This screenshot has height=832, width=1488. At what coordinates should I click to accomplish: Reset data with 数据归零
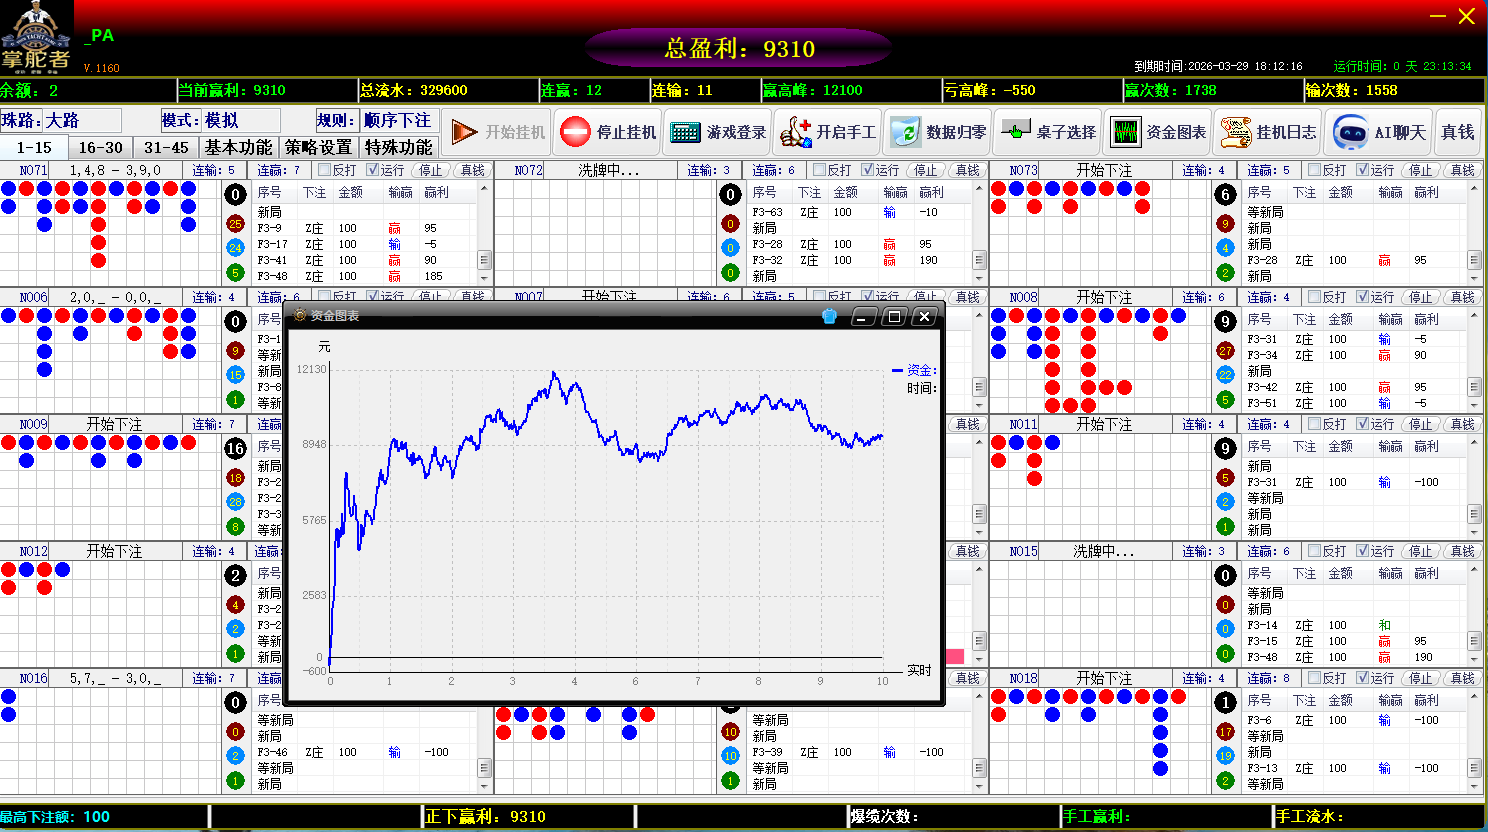click(x=937, y=132)
